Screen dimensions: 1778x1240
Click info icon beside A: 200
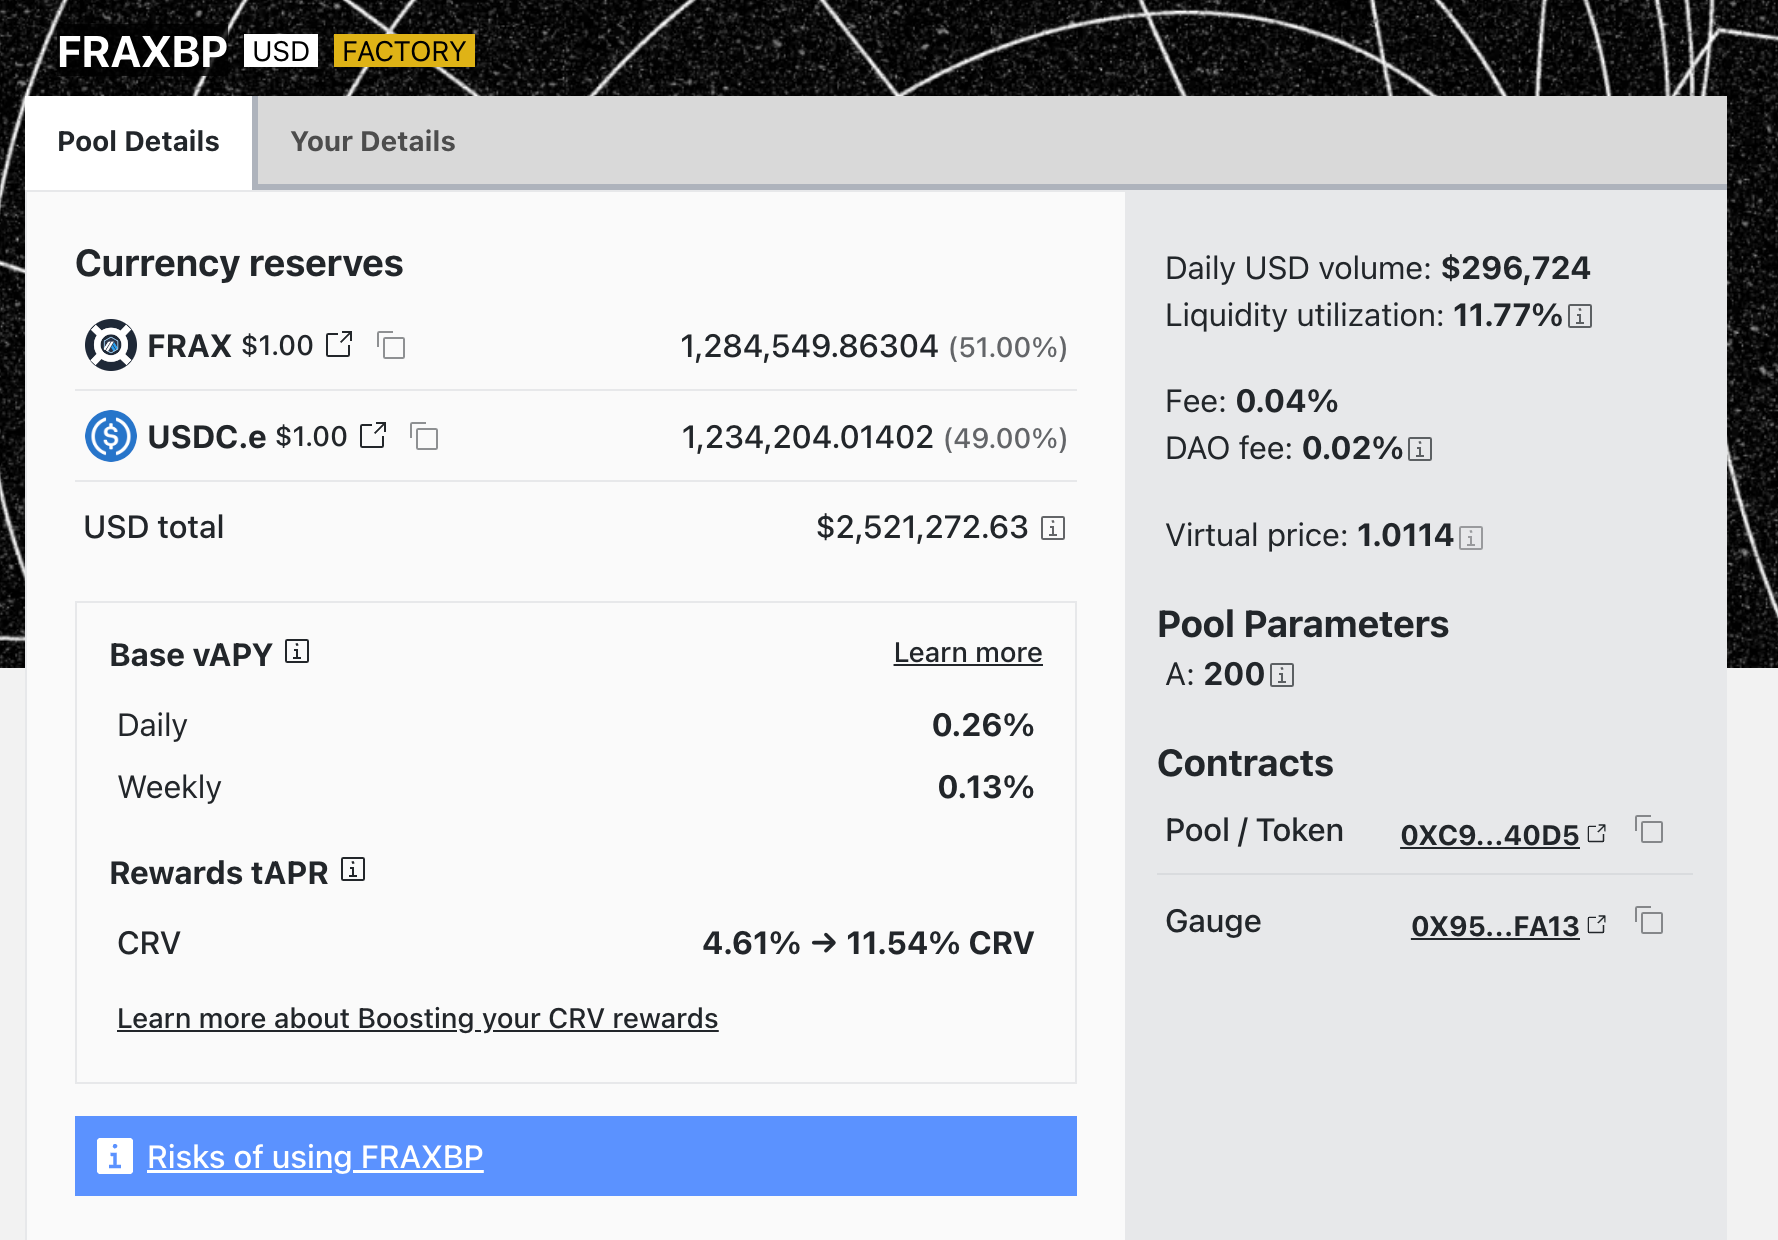click(x=1282, y=676)
